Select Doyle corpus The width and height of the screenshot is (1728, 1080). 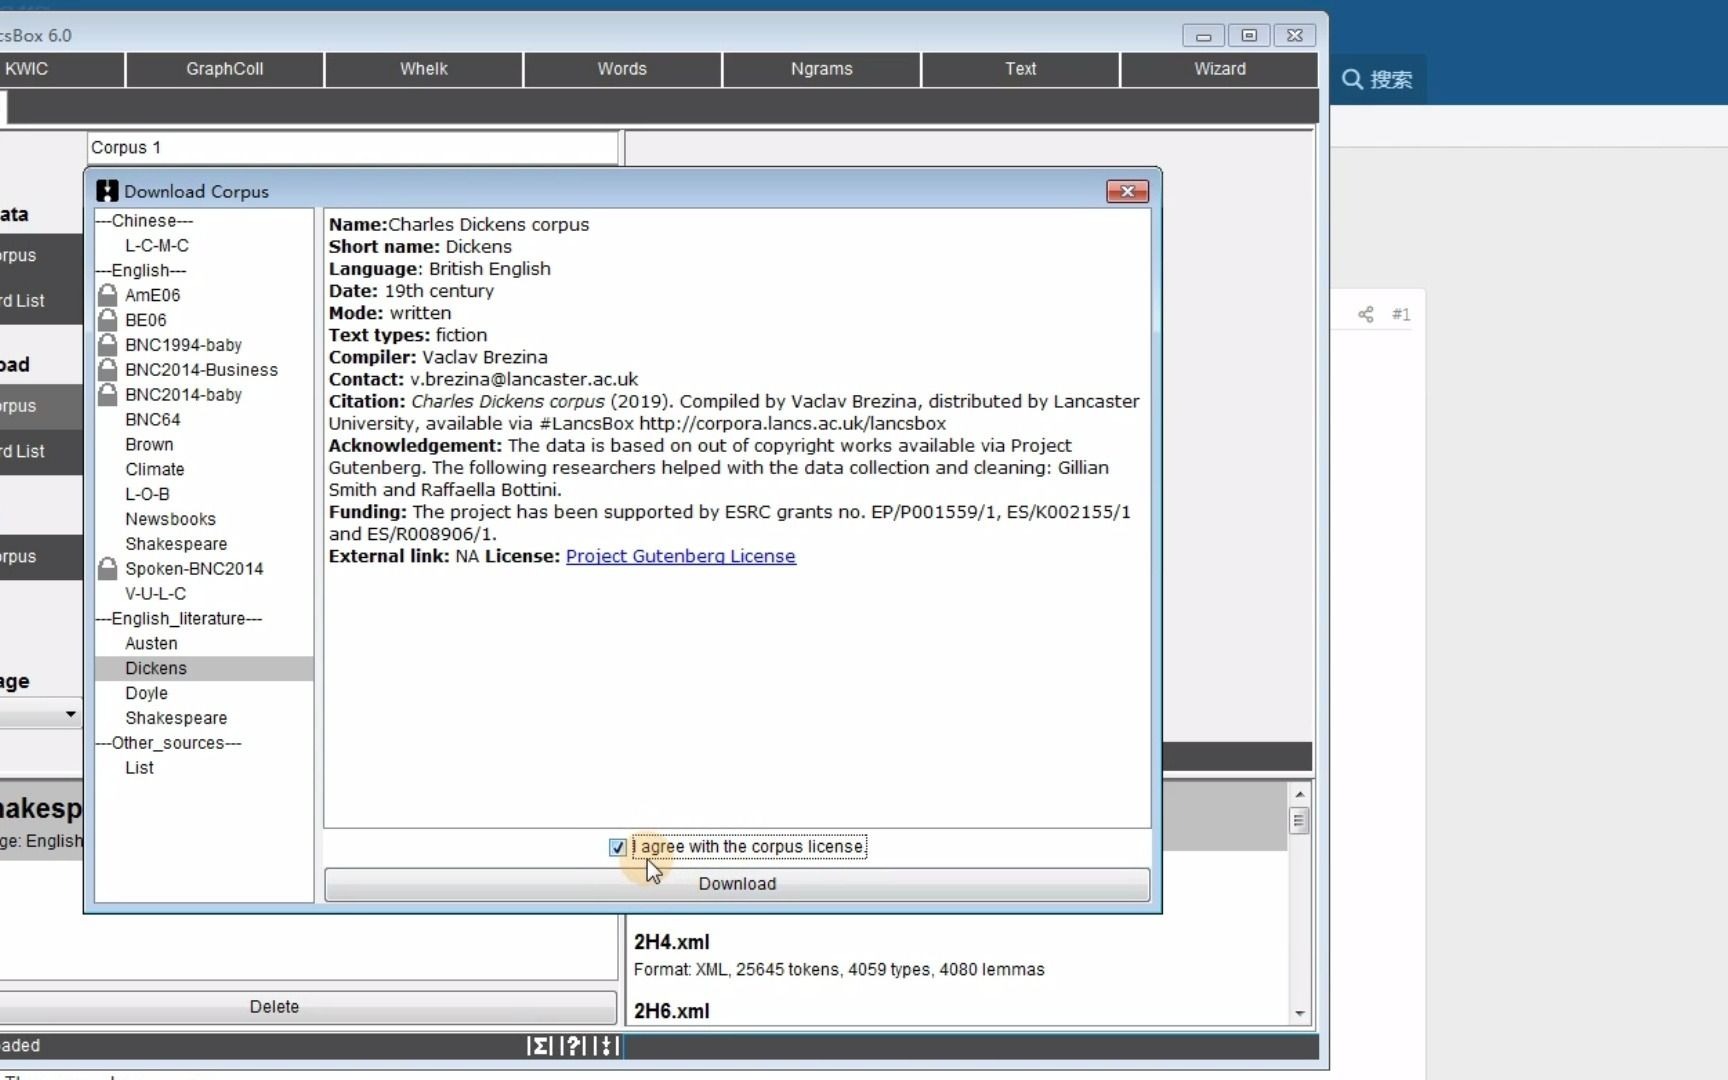point(146,693)
